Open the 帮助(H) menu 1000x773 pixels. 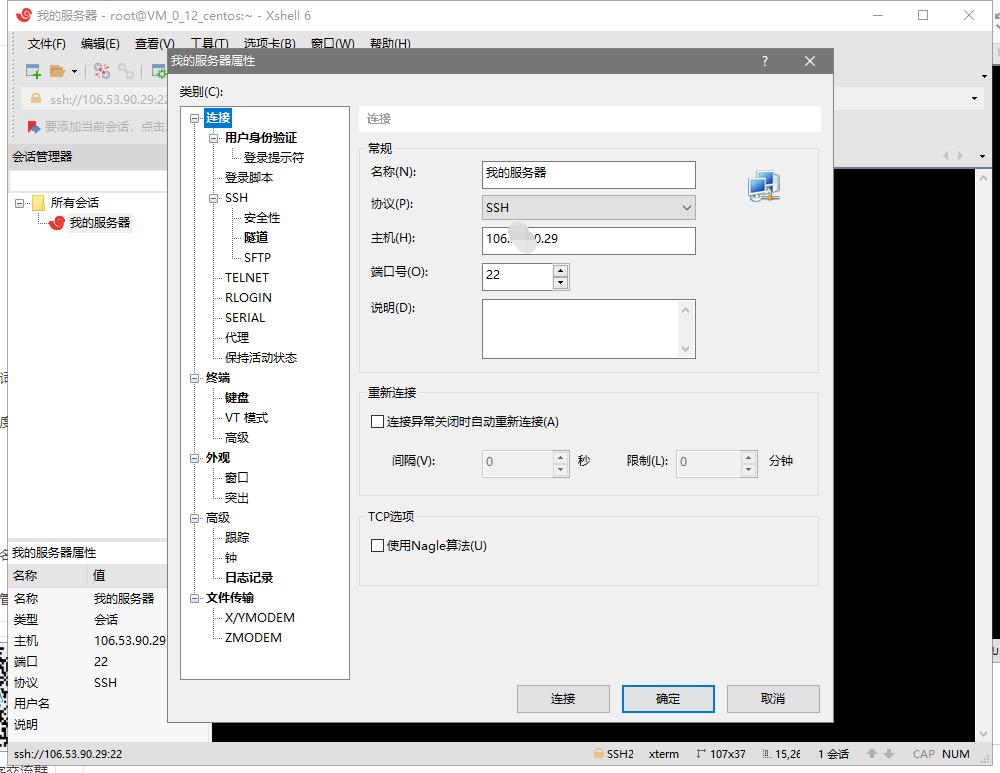point(390,43)
